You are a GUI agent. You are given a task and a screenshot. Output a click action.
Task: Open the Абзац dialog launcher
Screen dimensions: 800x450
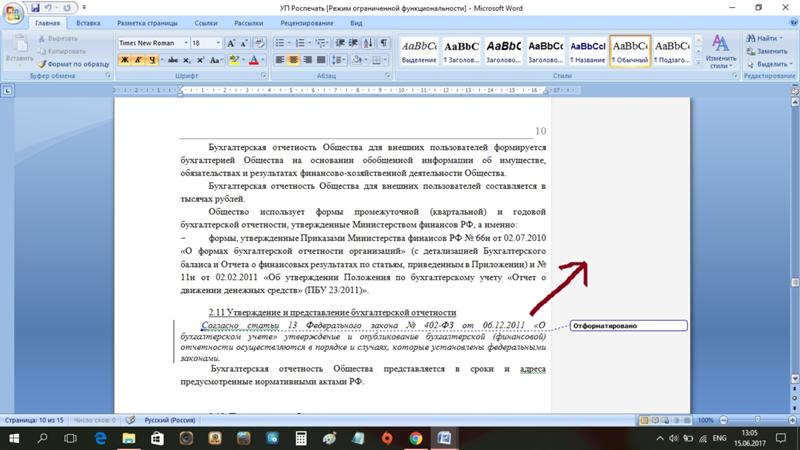(388, 76)
